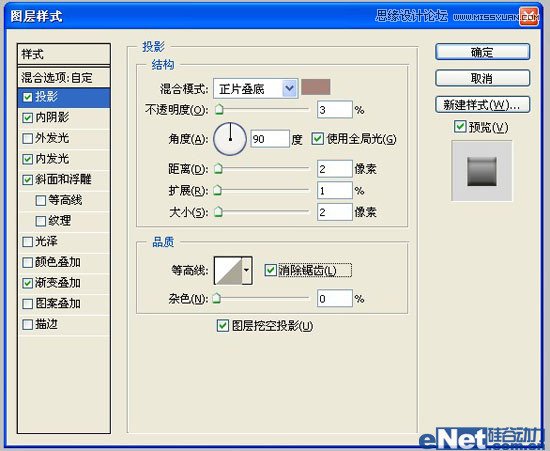Click the 不透明度 slider handle
This screenshot has height=451, width=550.
219,109
